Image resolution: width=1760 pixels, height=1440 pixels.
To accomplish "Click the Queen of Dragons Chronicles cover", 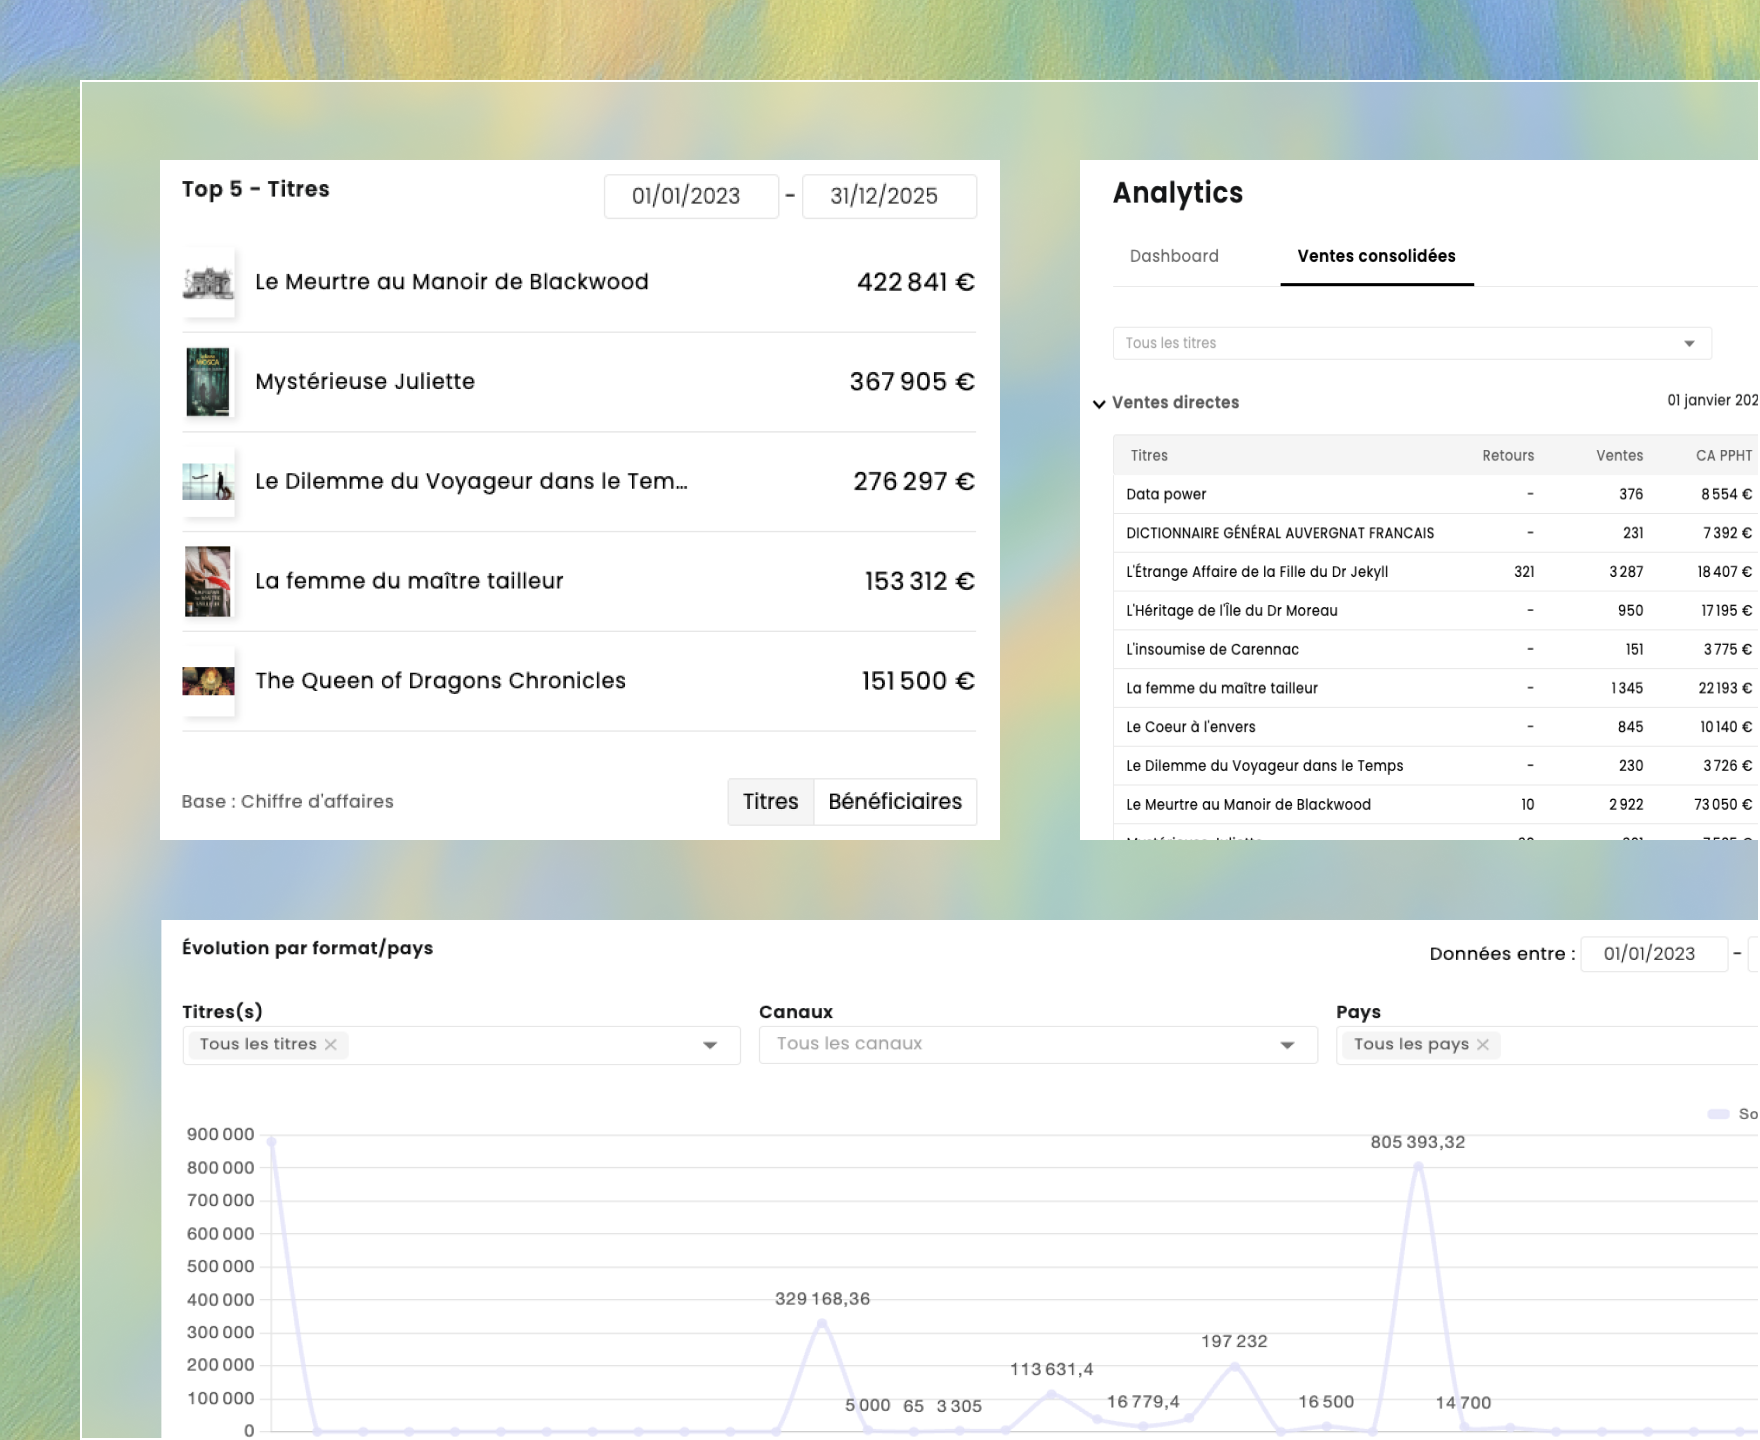I will coord(208,681).
